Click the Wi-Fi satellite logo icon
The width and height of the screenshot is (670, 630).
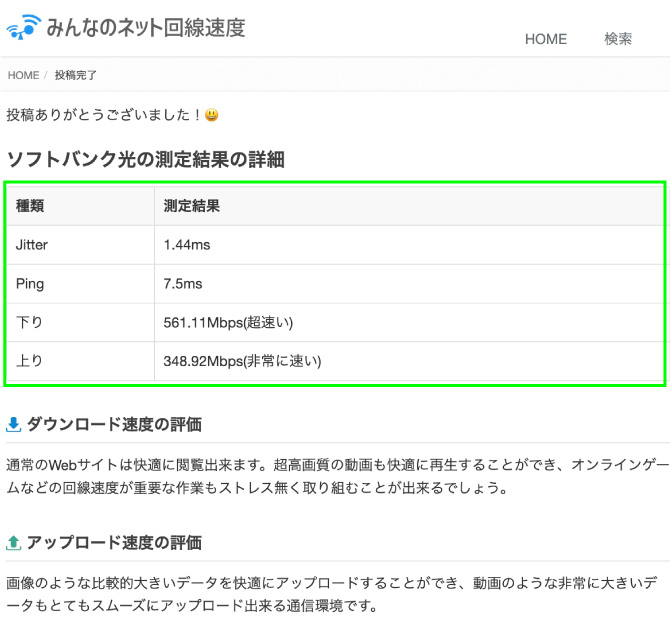[24, 27]
